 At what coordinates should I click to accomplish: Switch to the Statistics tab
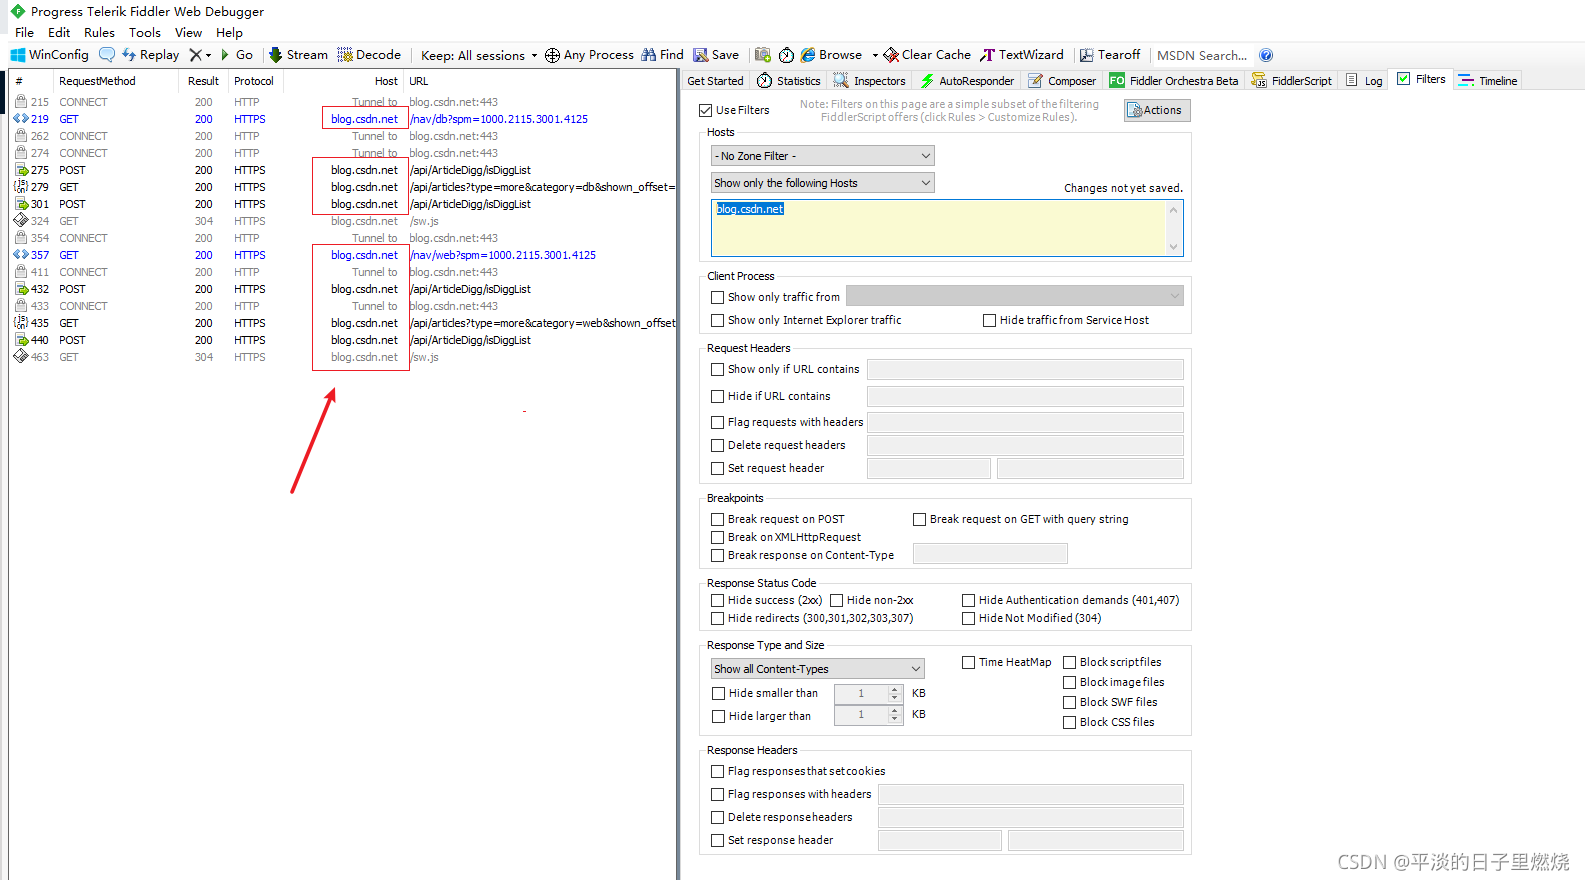[x=789, y=81]
